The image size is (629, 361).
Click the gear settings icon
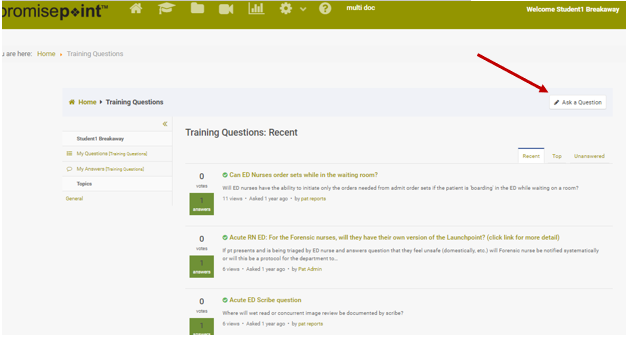286,8
